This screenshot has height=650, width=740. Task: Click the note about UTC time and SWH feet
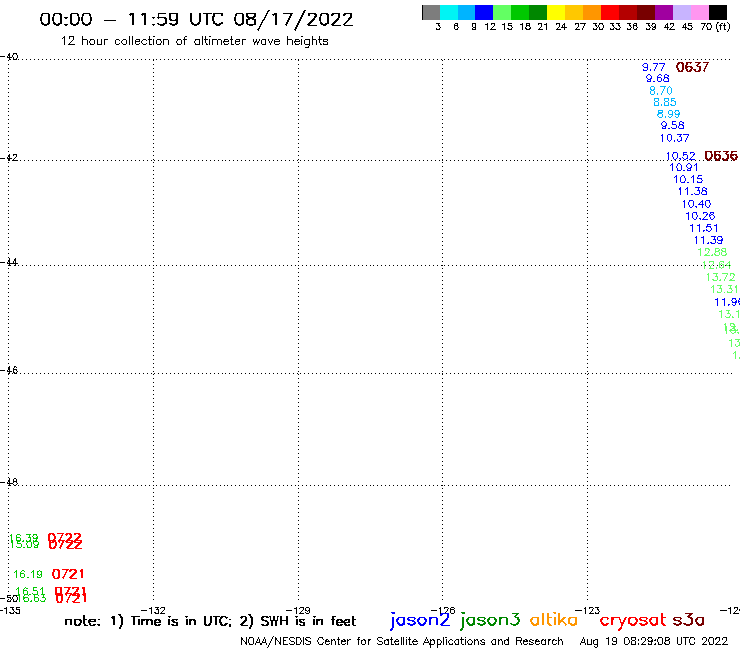coord(210,621)
